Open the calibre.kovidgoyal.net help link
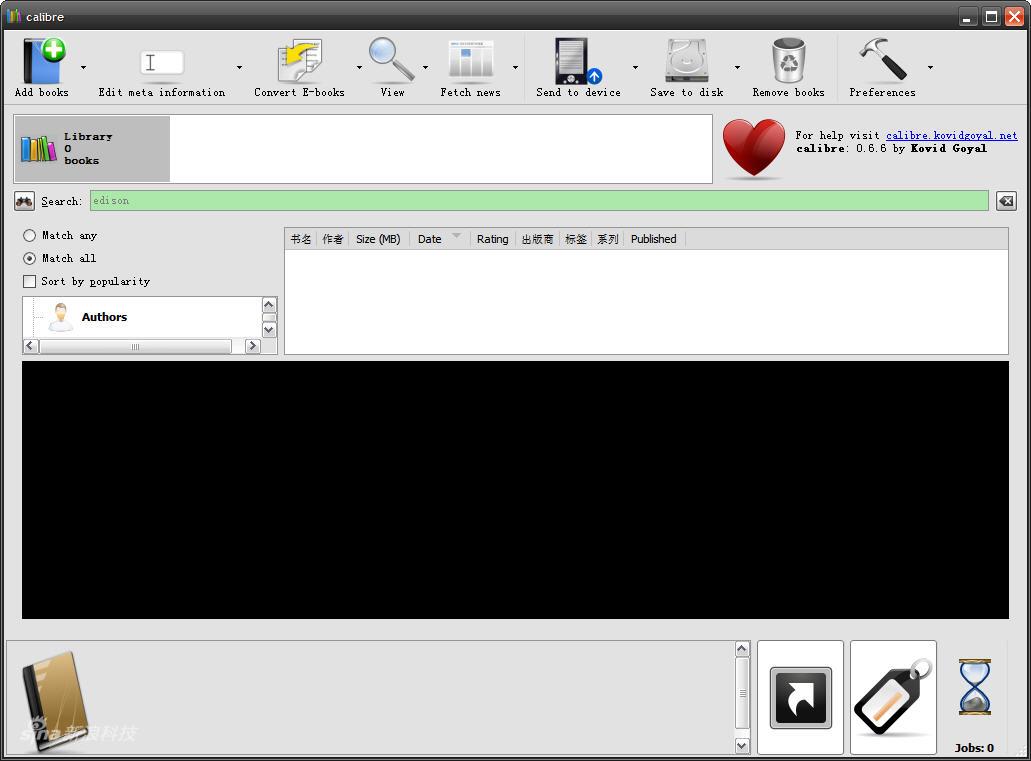 click(951, 135)
